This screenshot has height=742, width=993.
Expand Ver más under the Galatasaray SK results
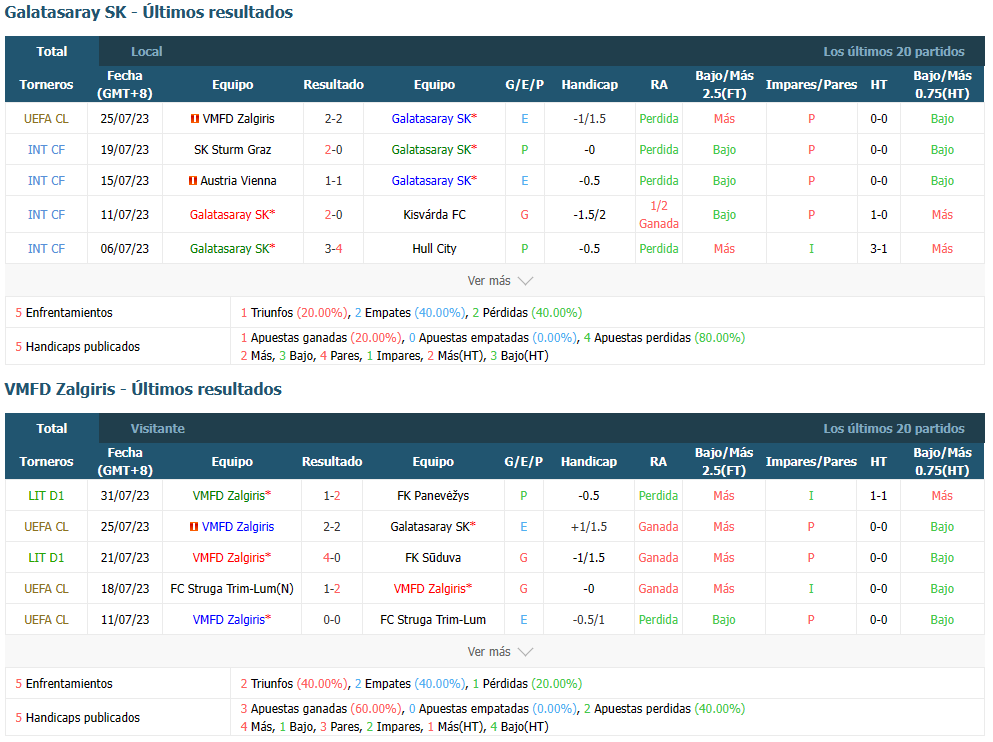[500, 280]
